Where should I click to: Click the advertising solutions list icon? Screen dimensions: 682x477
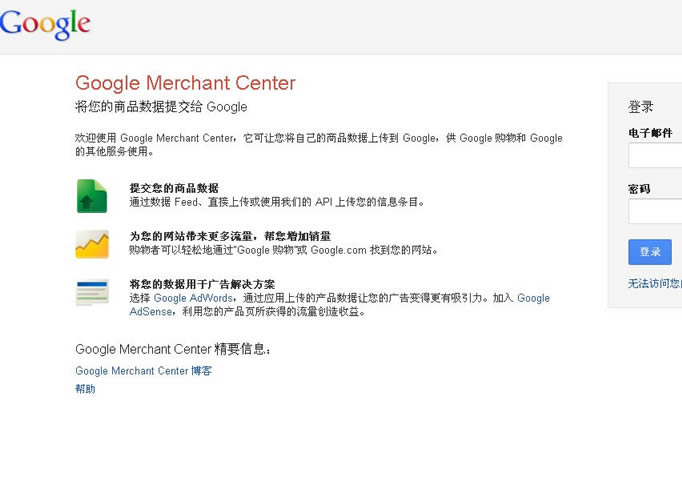tap(92, 292)
